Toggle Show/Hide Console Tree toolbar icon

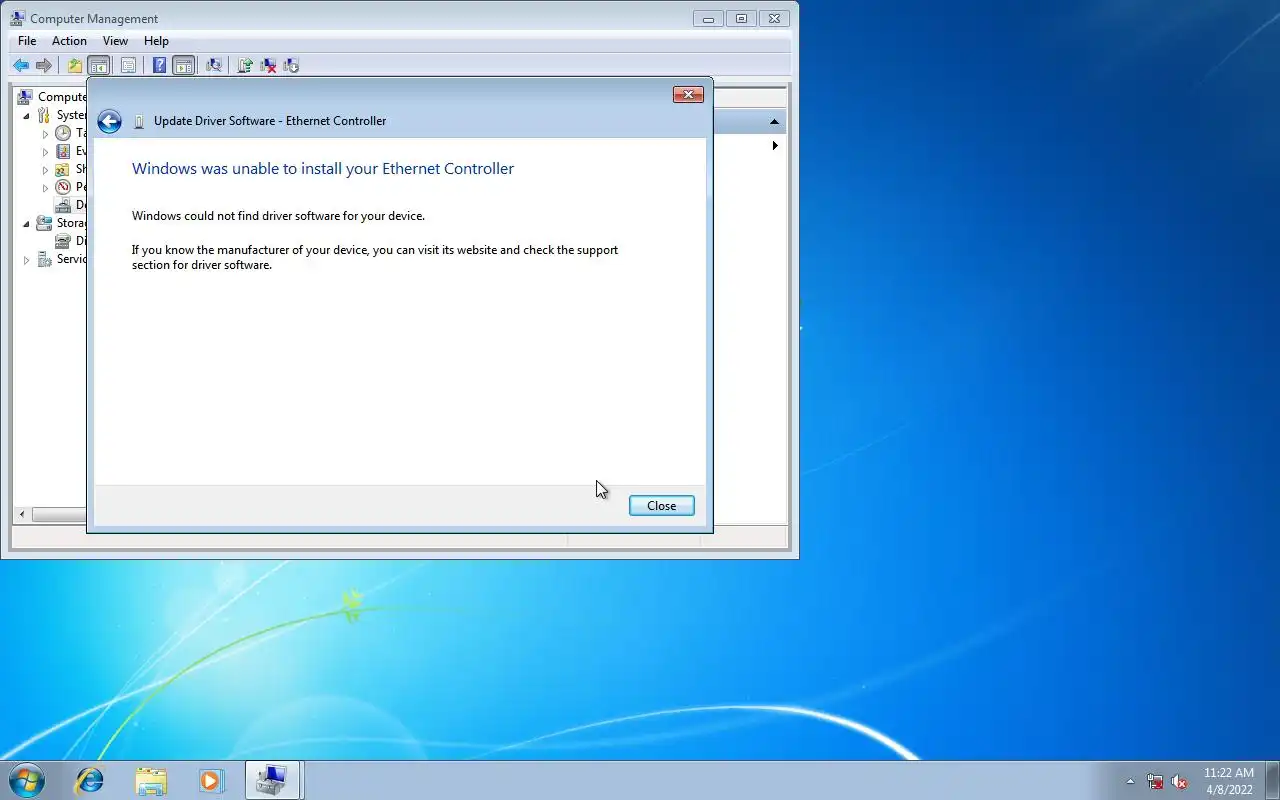coord(98,65)
